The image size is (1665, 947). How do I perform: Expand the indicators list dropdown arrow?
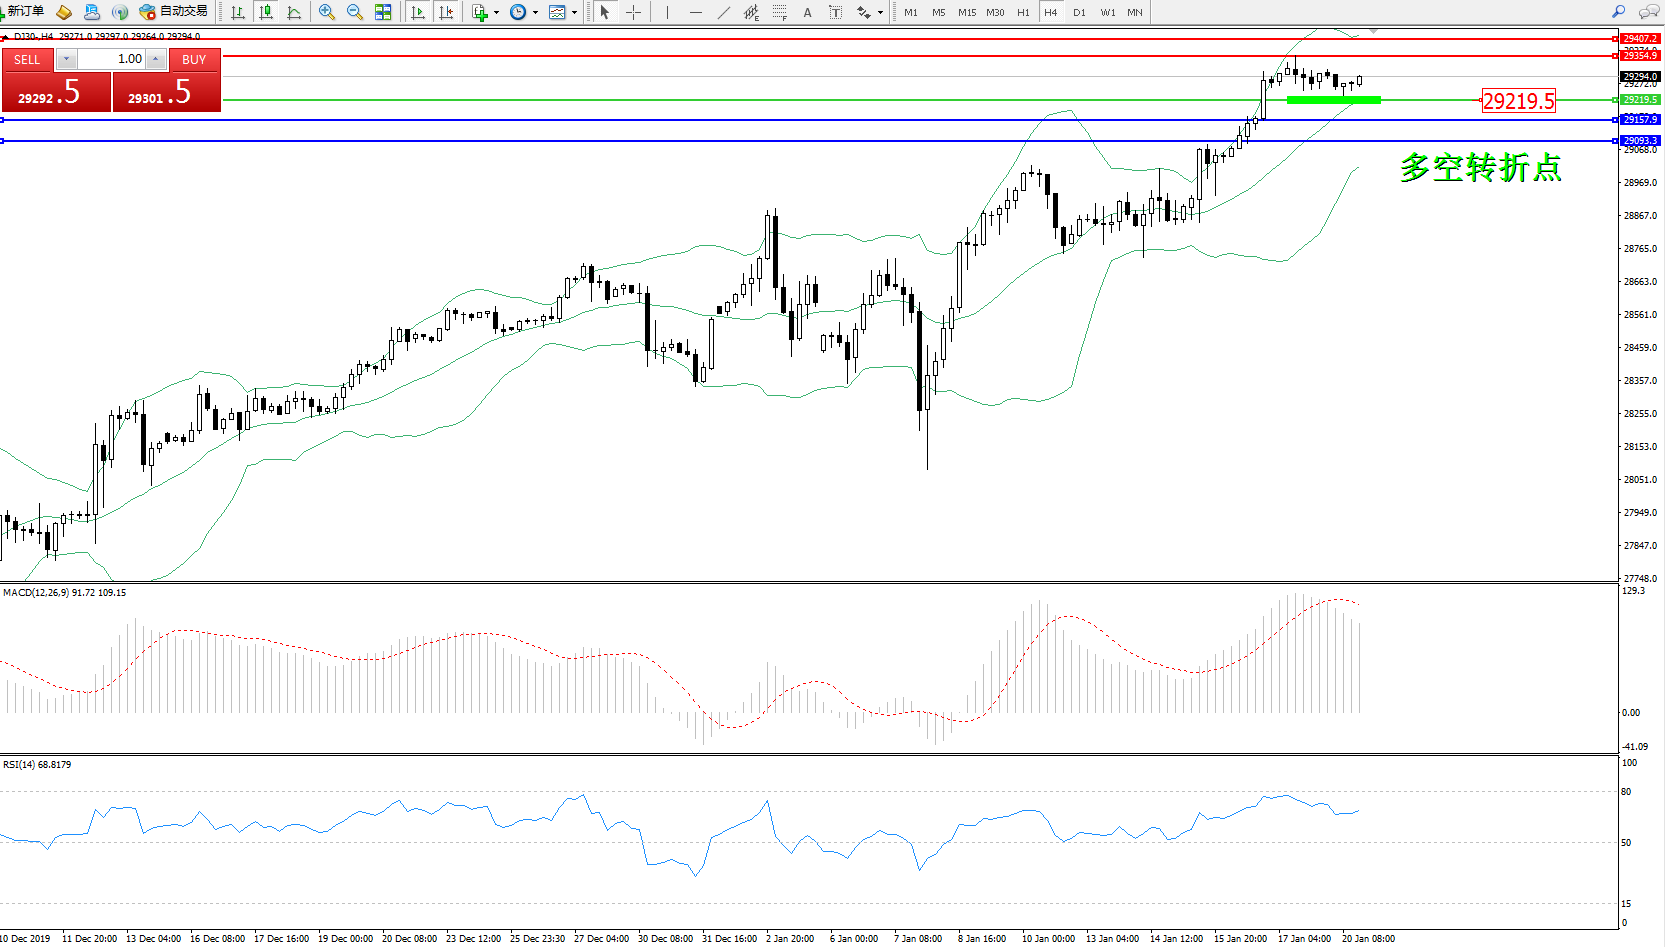(x=496, y=13)
